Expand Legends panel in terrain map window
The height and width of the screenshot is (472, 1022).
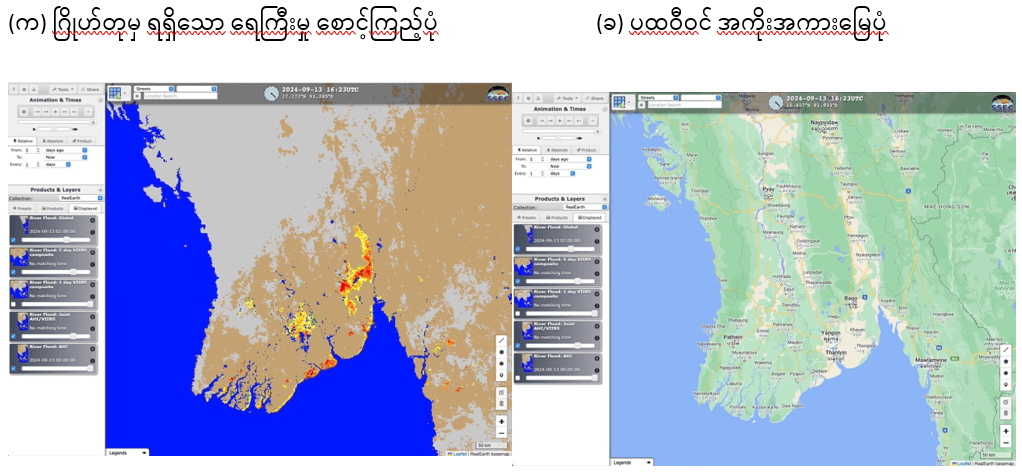tap(630, 462)
